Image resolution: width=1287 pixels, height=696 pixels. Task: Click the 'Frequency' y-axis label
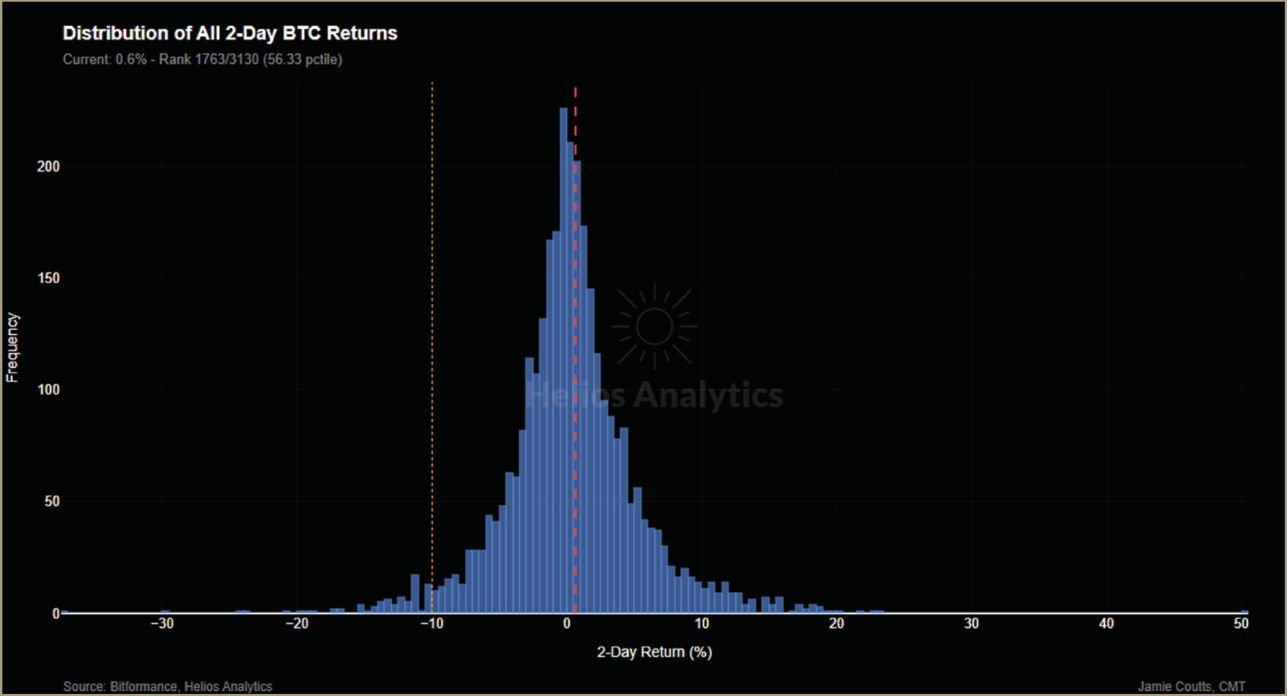(12, 348)
